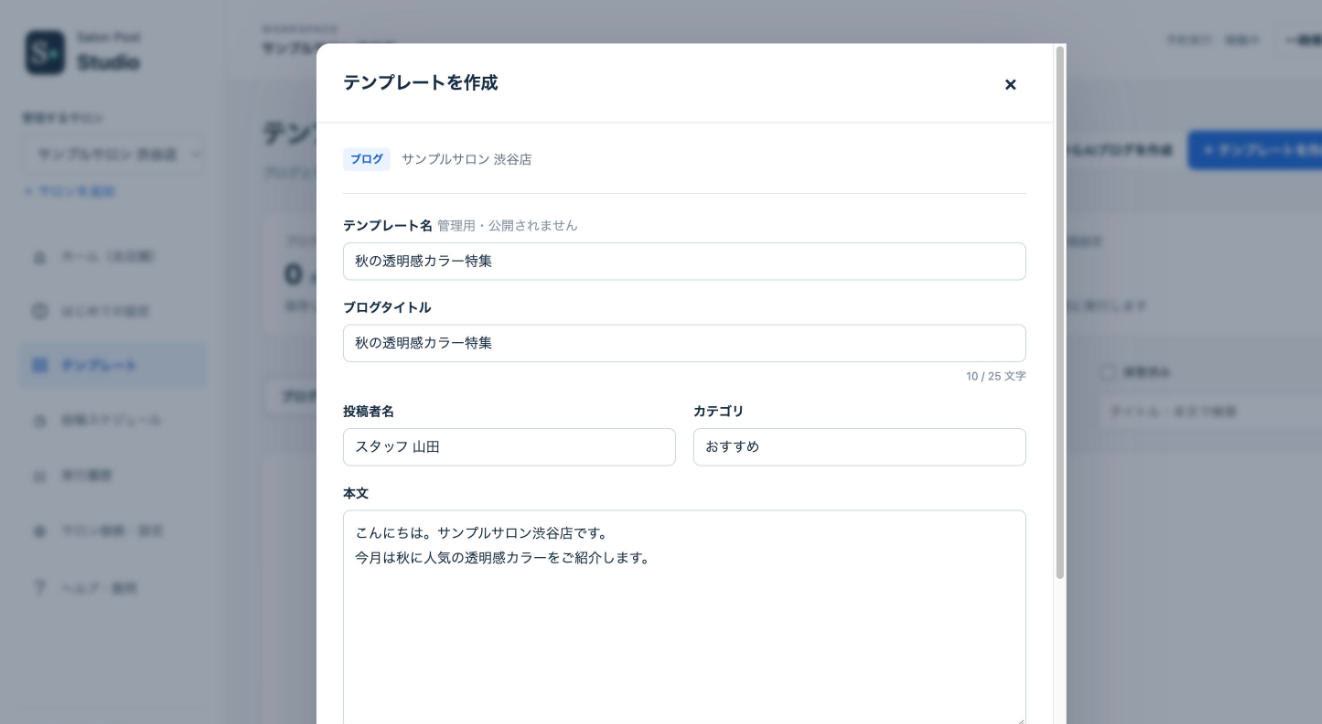This screenshot has height=724, width=1322.
Task: Open the blurred salon selector dropdown in sidebar
Action: pos(115,155)
